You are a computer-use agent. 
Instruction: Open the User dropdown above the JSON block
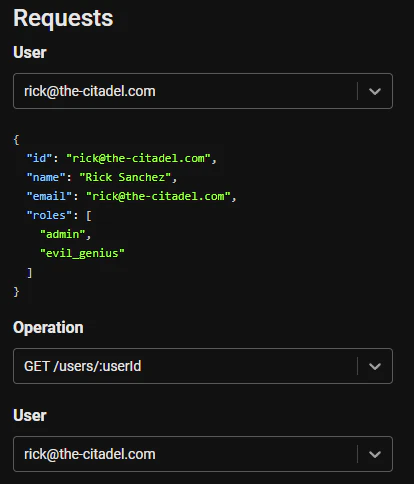[203, 91]
